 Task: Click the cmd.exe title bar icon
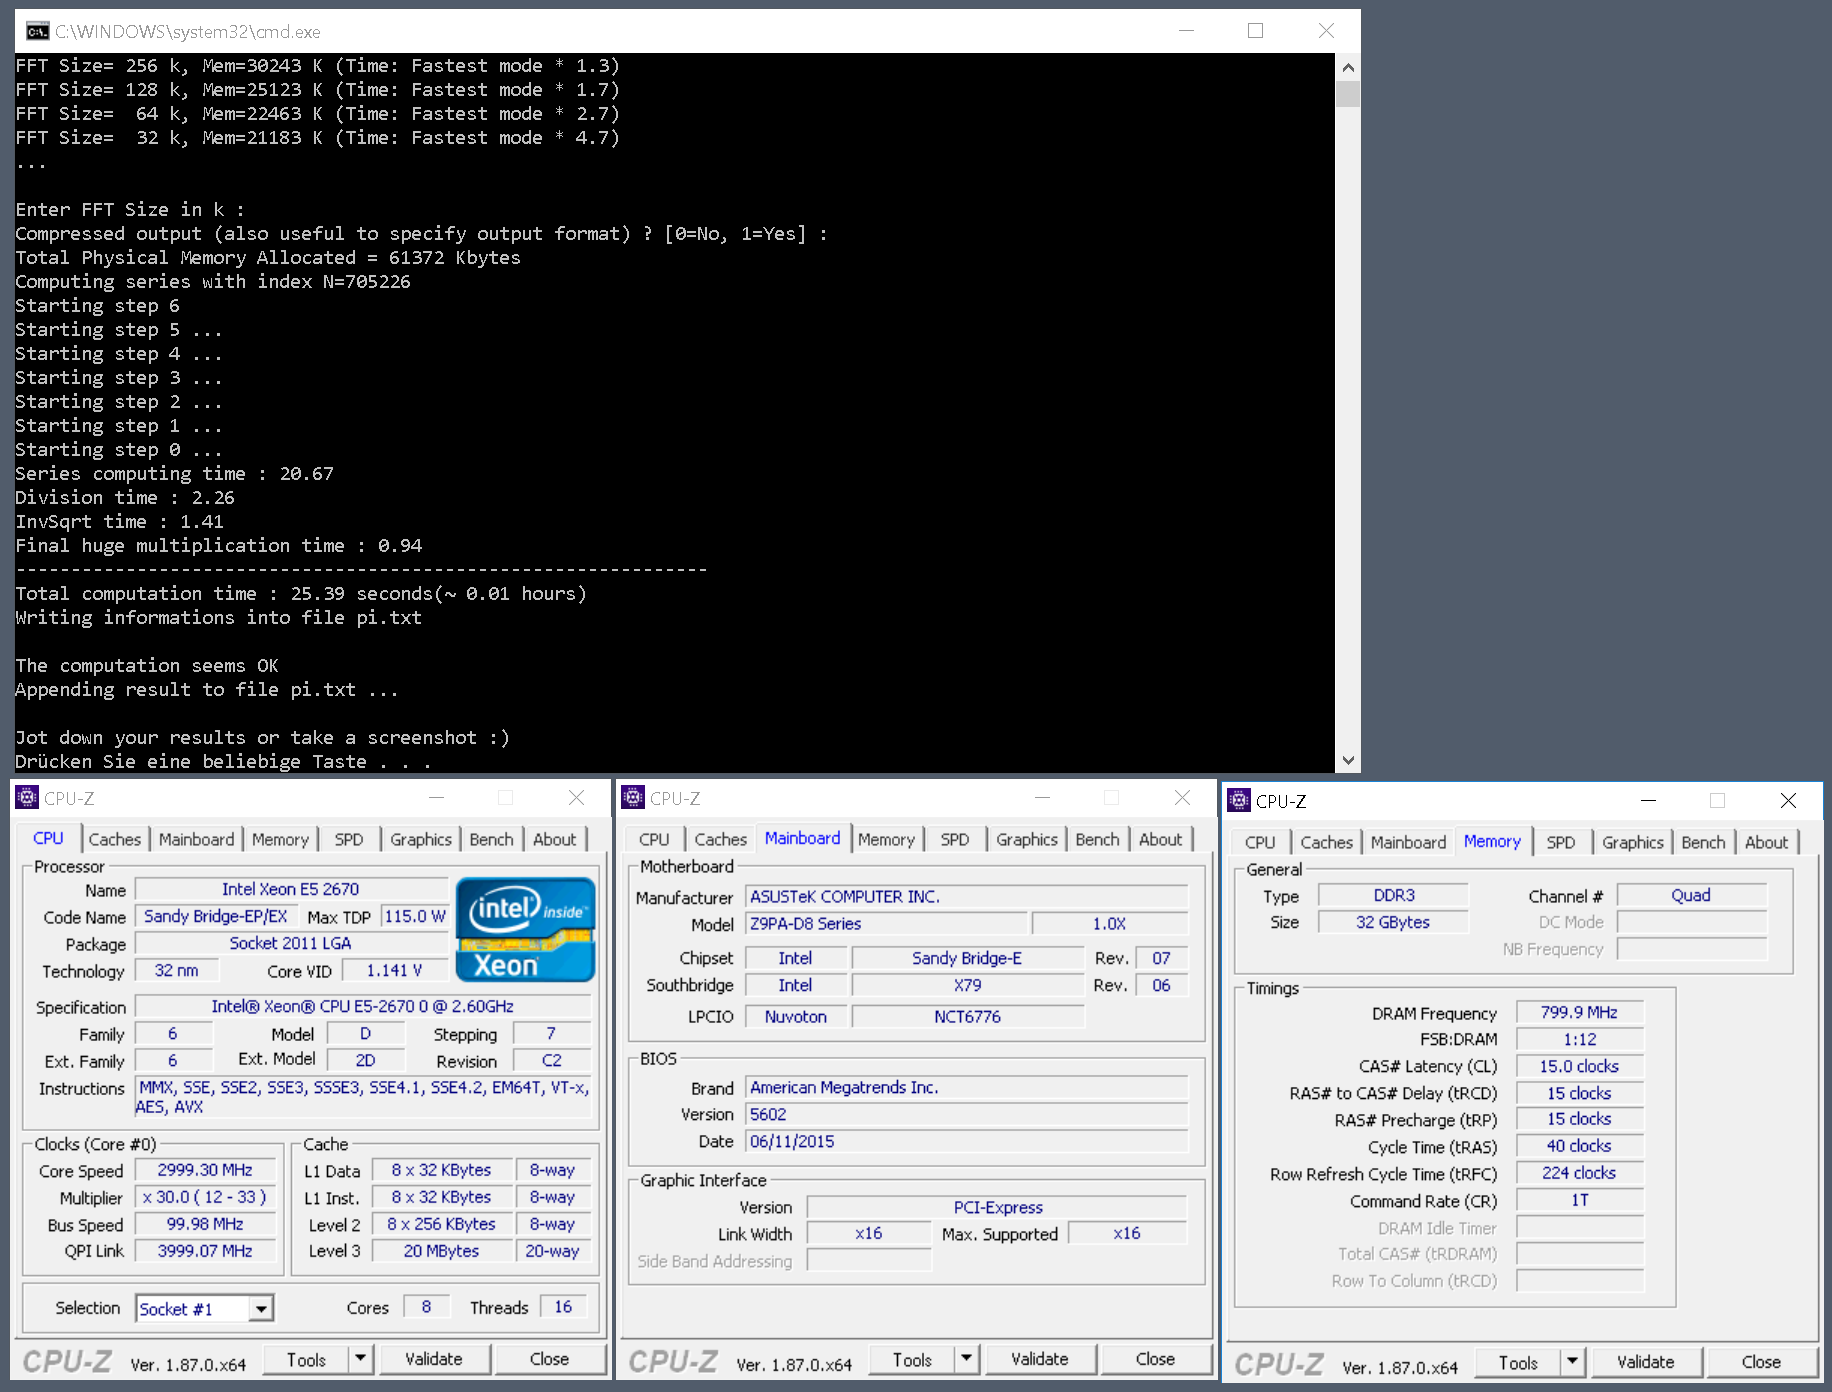[37, 31]
